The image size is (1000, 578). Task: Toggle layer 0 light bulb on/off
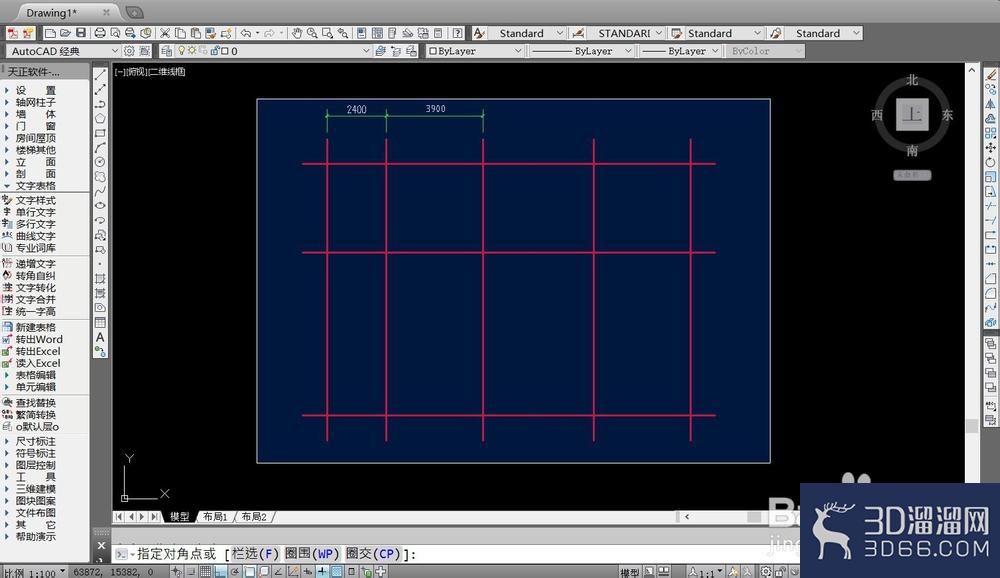pos(181,51)
